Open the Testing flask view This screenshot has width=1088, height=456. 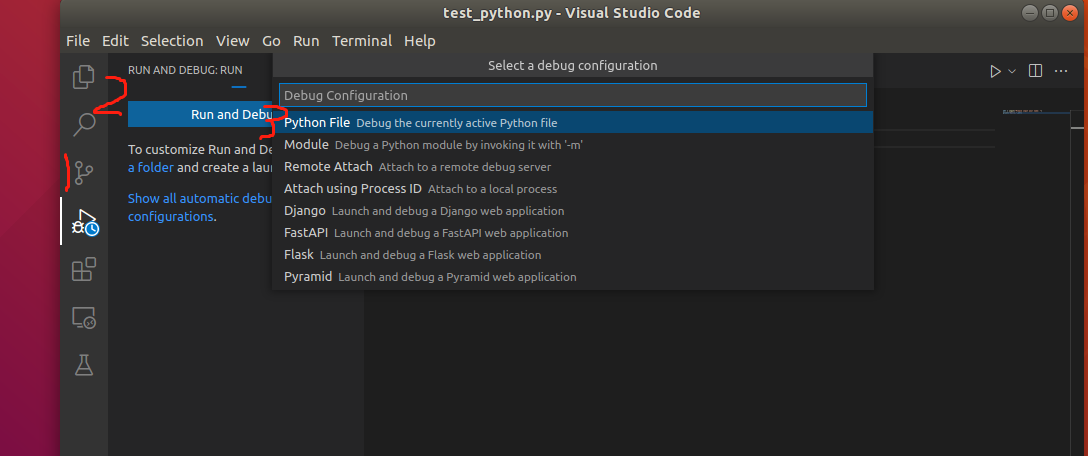[x=84, y=365]
